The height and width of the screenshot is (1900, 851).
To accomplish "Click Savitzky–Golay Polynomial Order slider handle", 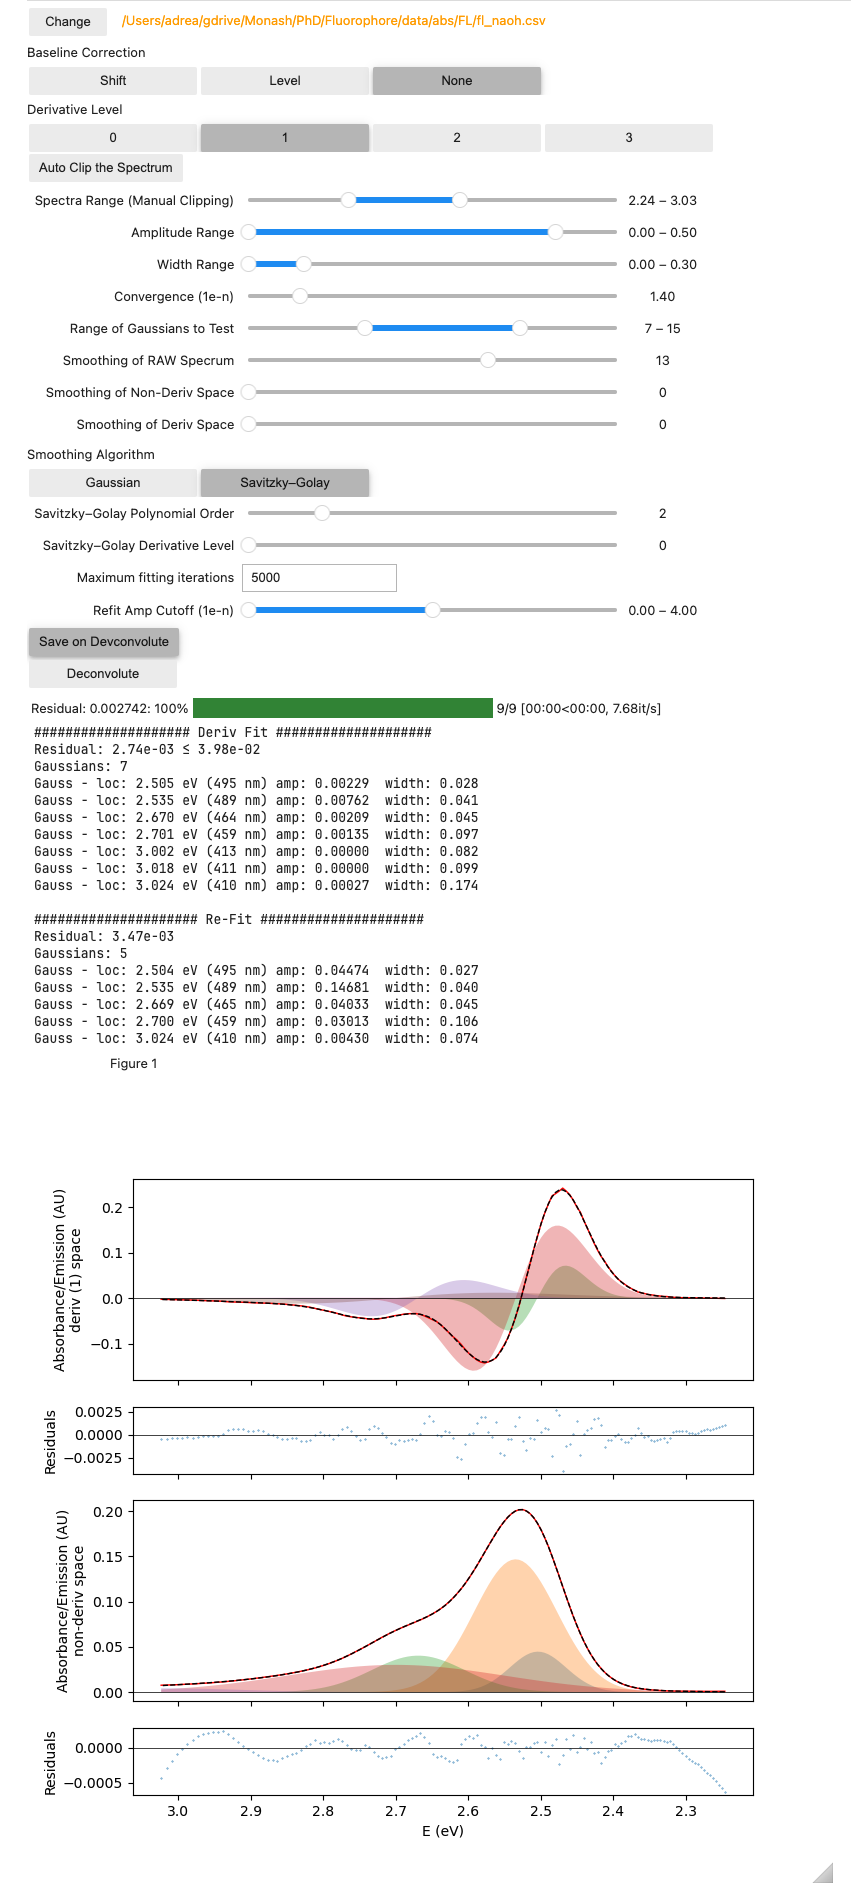I will click(322, 513).
